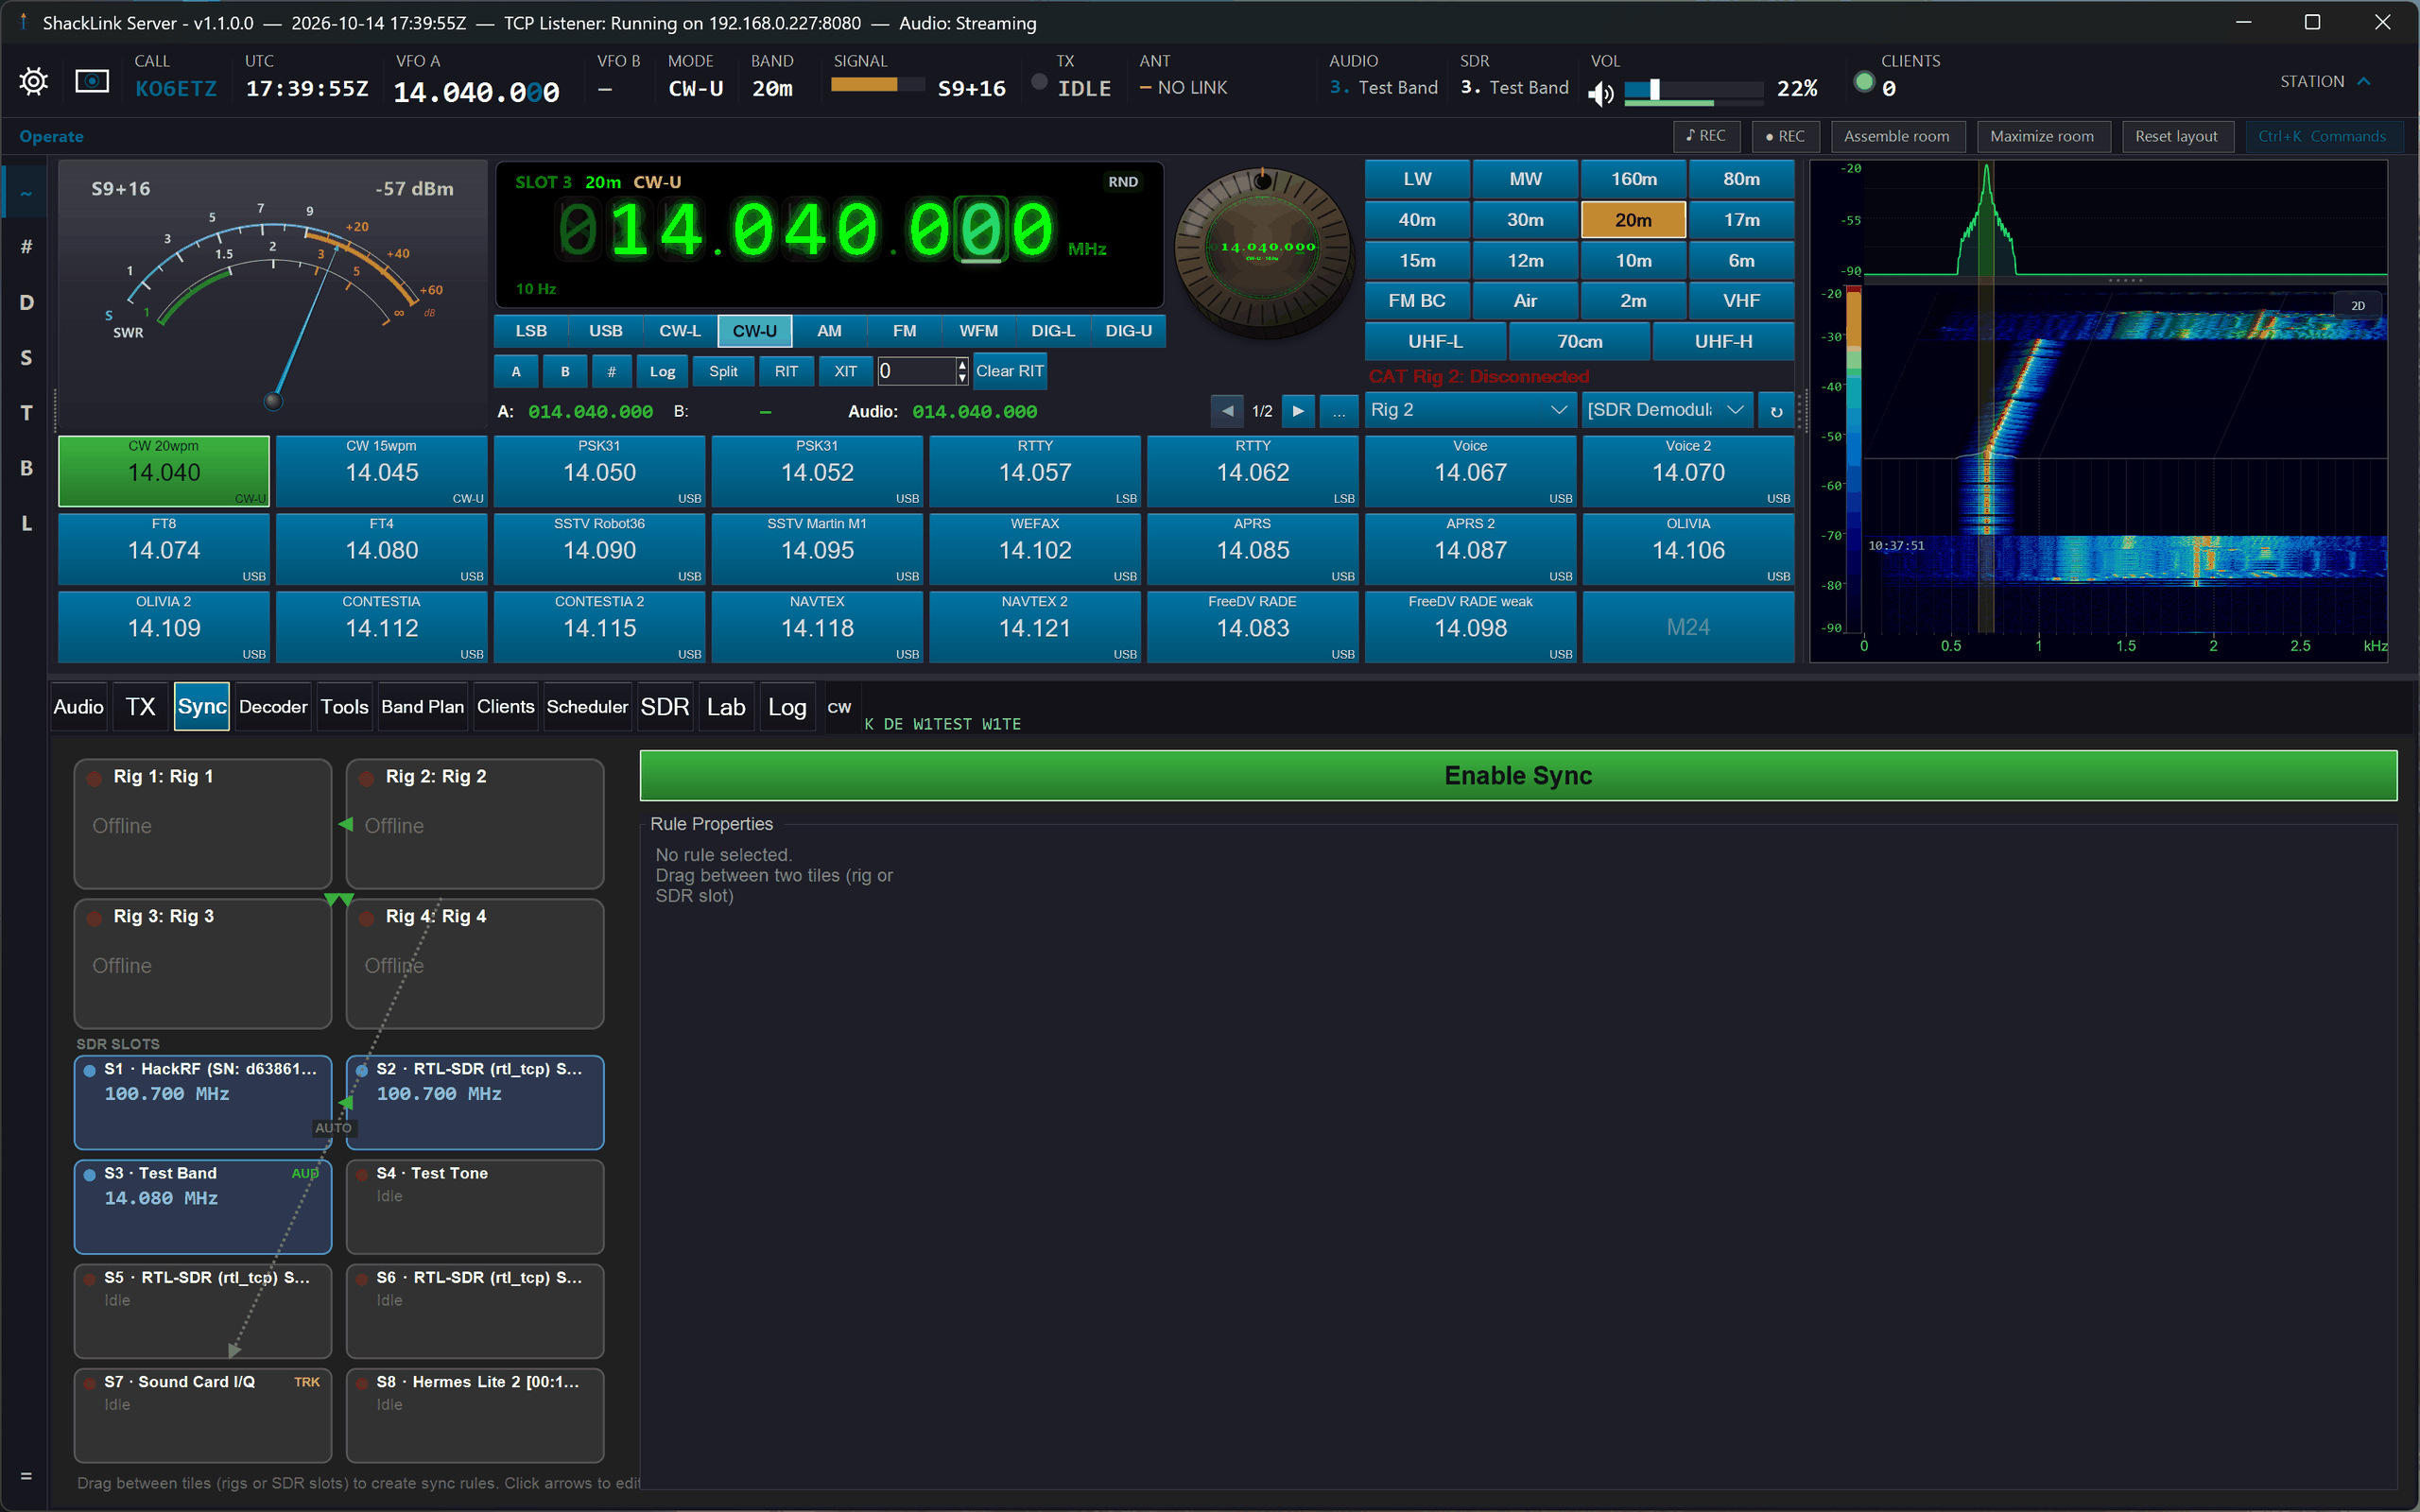Image resolution: width=2420 pixels, height=1512 pixels.
Task: Click the Enable Sync button
Action: pos(1518,776)
